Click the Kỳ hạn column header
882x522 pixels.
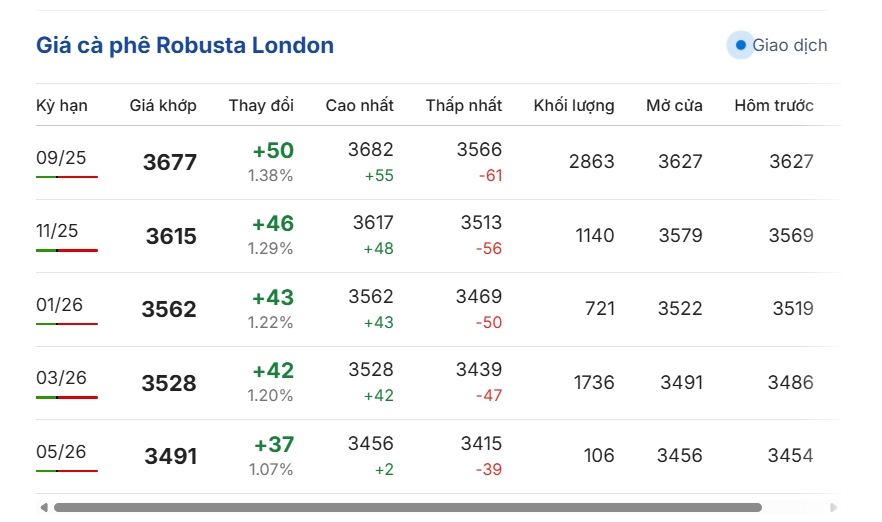[62, 106]
